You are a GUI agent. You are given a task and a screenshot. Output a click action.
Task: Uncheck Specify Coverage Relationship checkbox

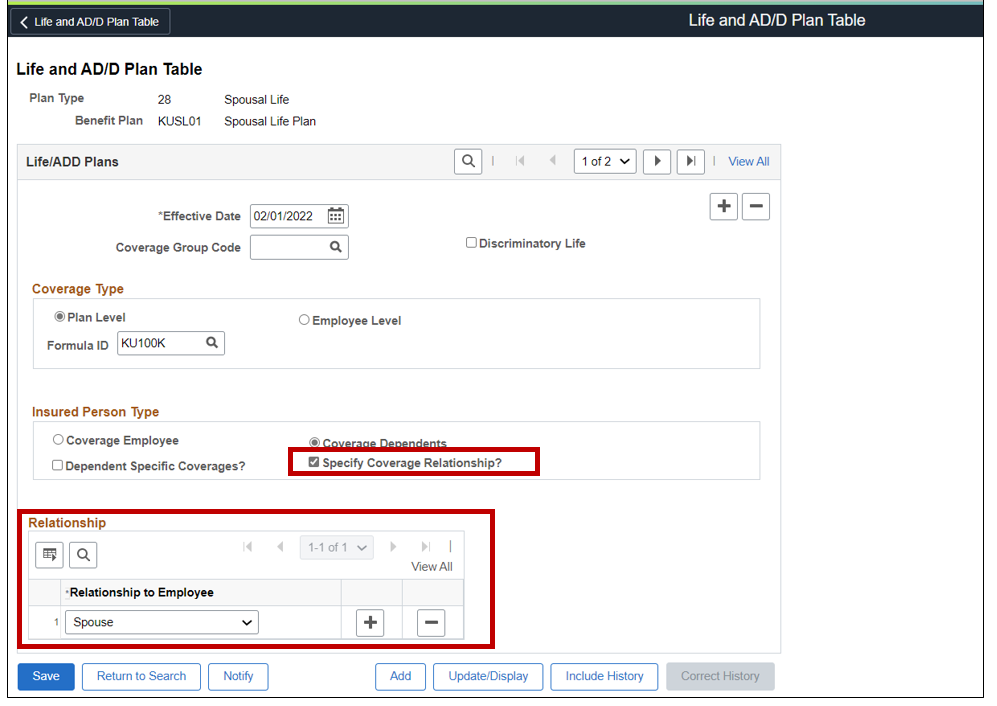pos(313,462)
